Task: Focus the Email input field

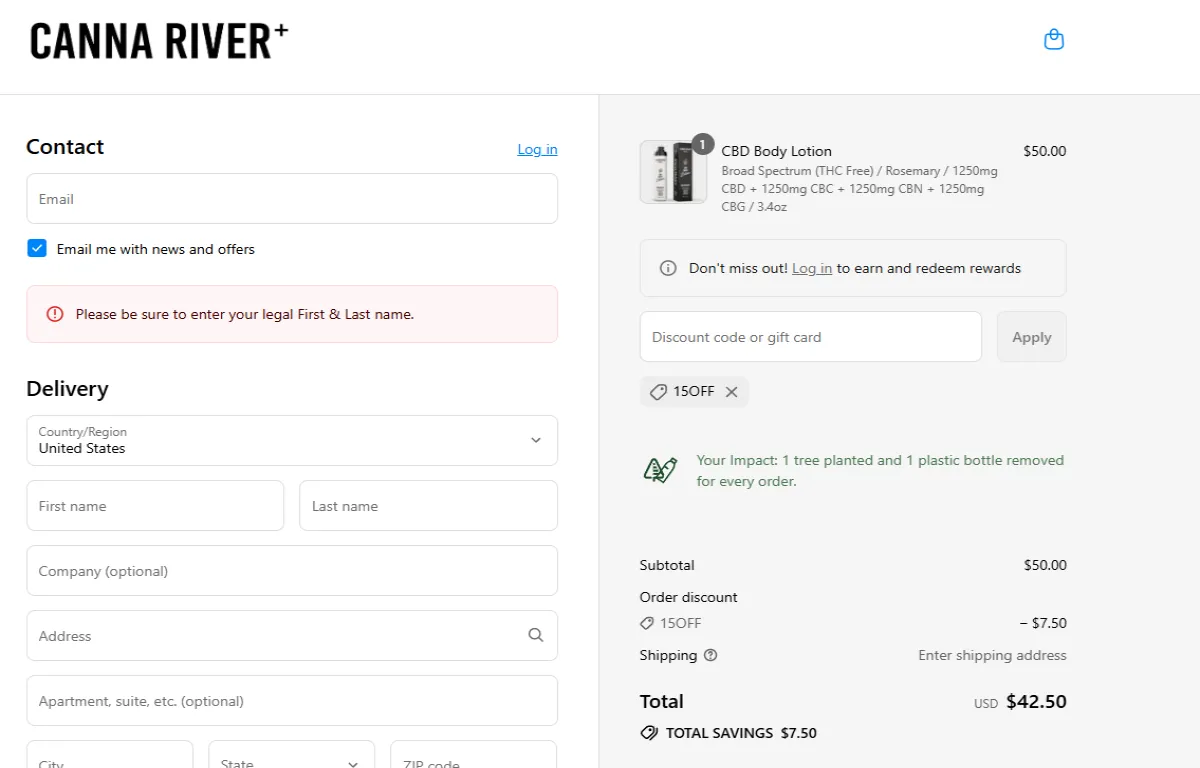Action: (292, 199)
